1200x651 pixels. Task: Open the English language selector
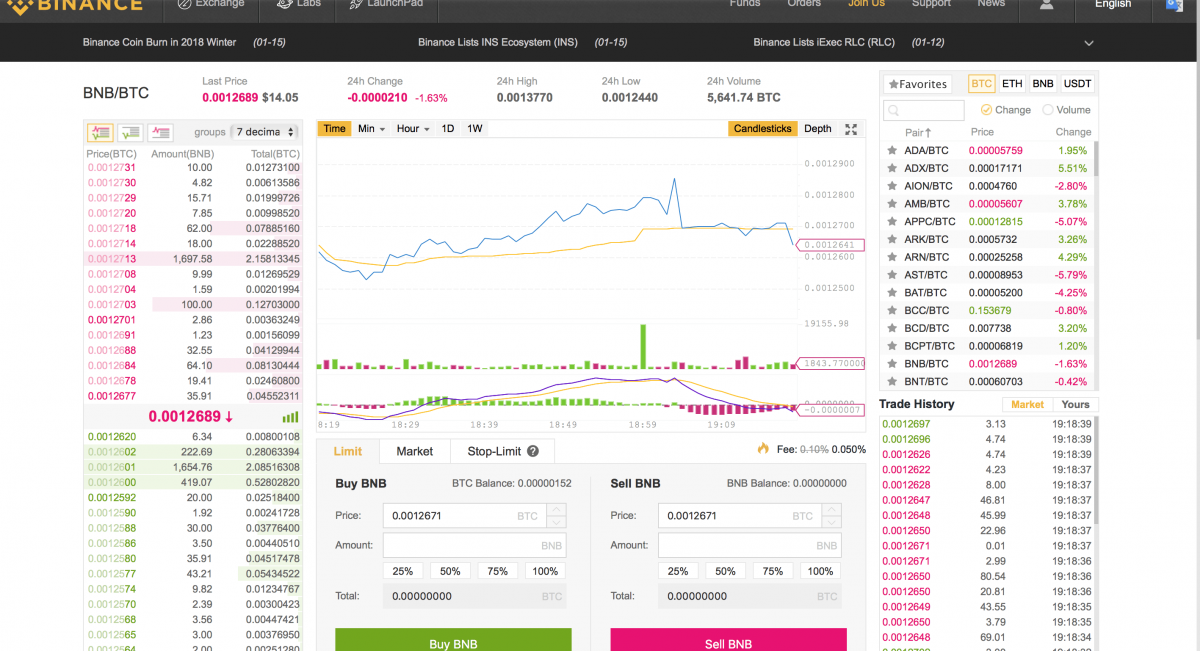1113,4
